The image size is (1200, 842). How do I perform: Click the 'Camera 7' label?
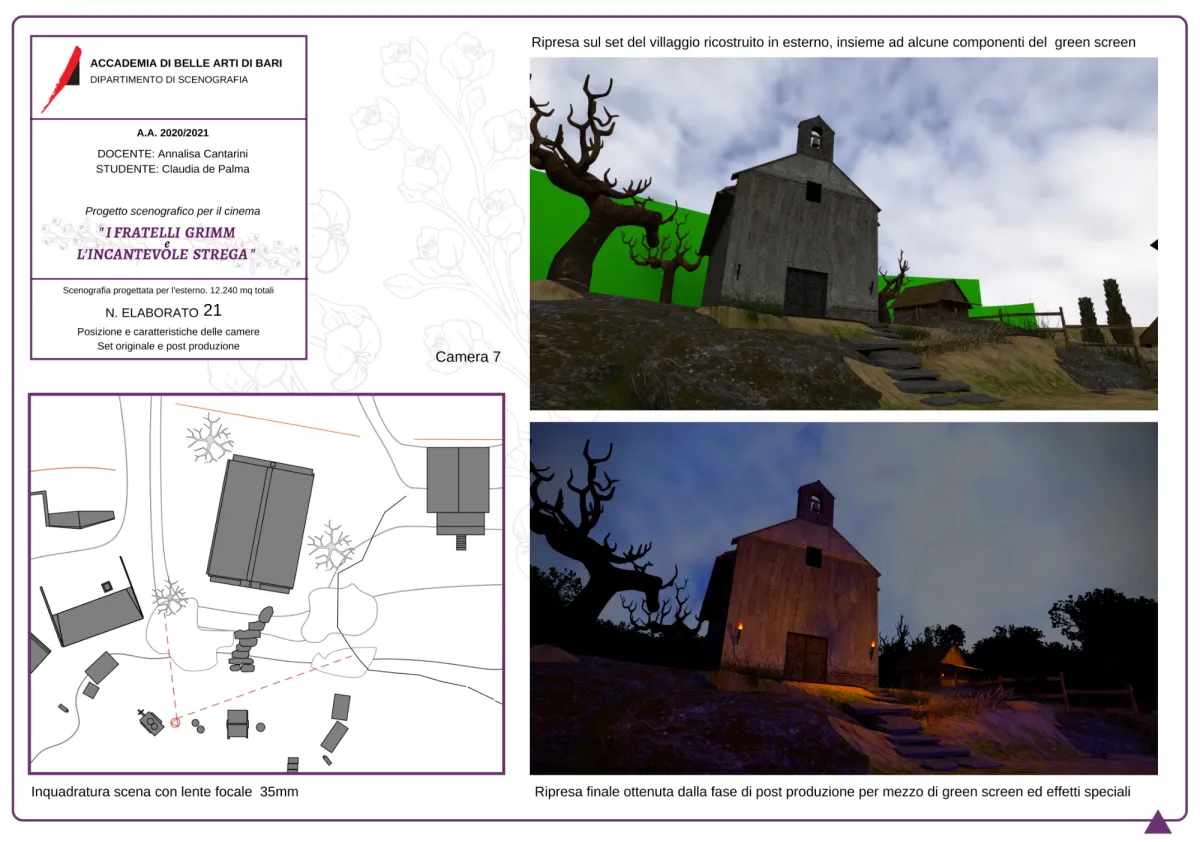pos(468,357)
